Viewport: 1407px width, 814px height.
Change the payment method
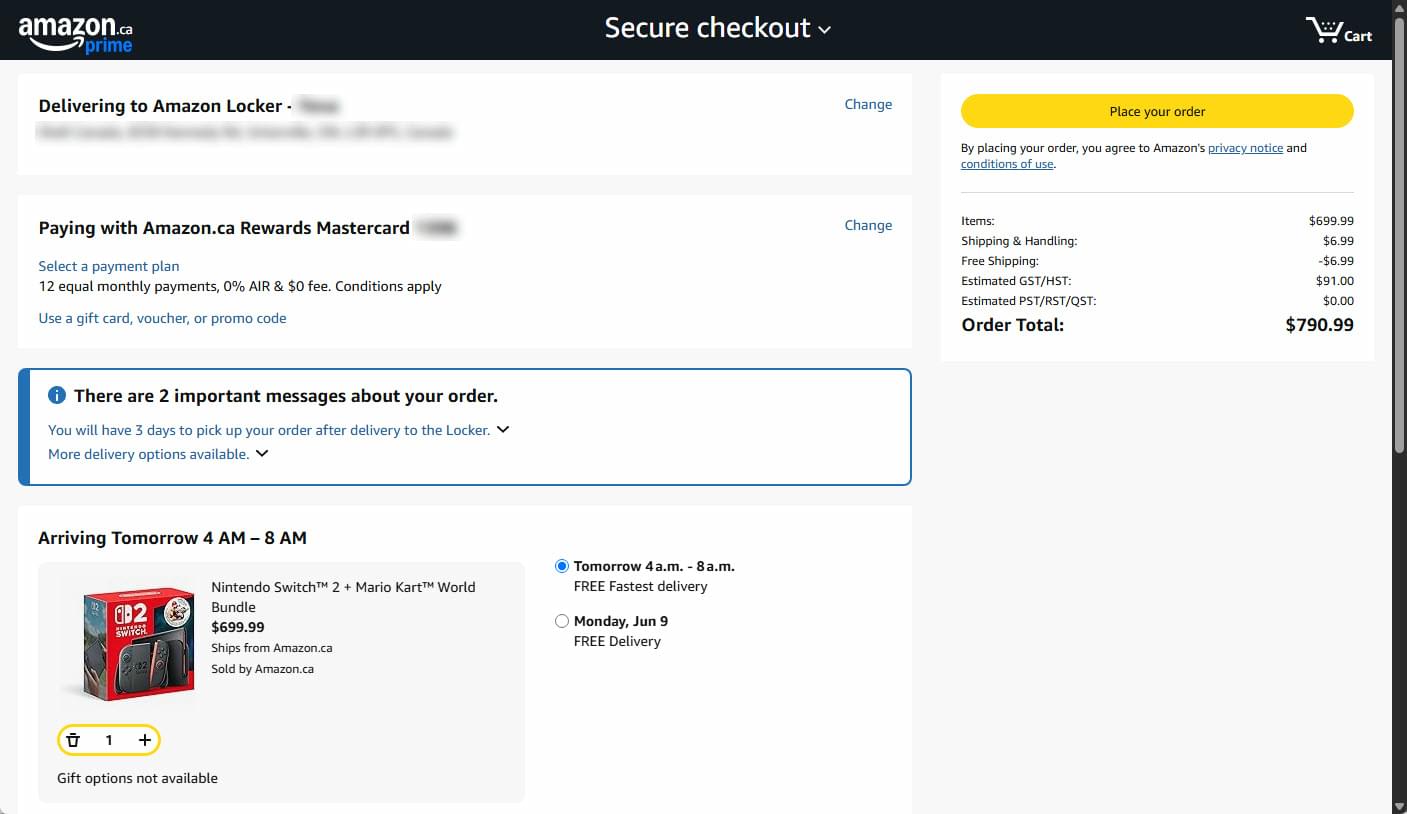868,225
